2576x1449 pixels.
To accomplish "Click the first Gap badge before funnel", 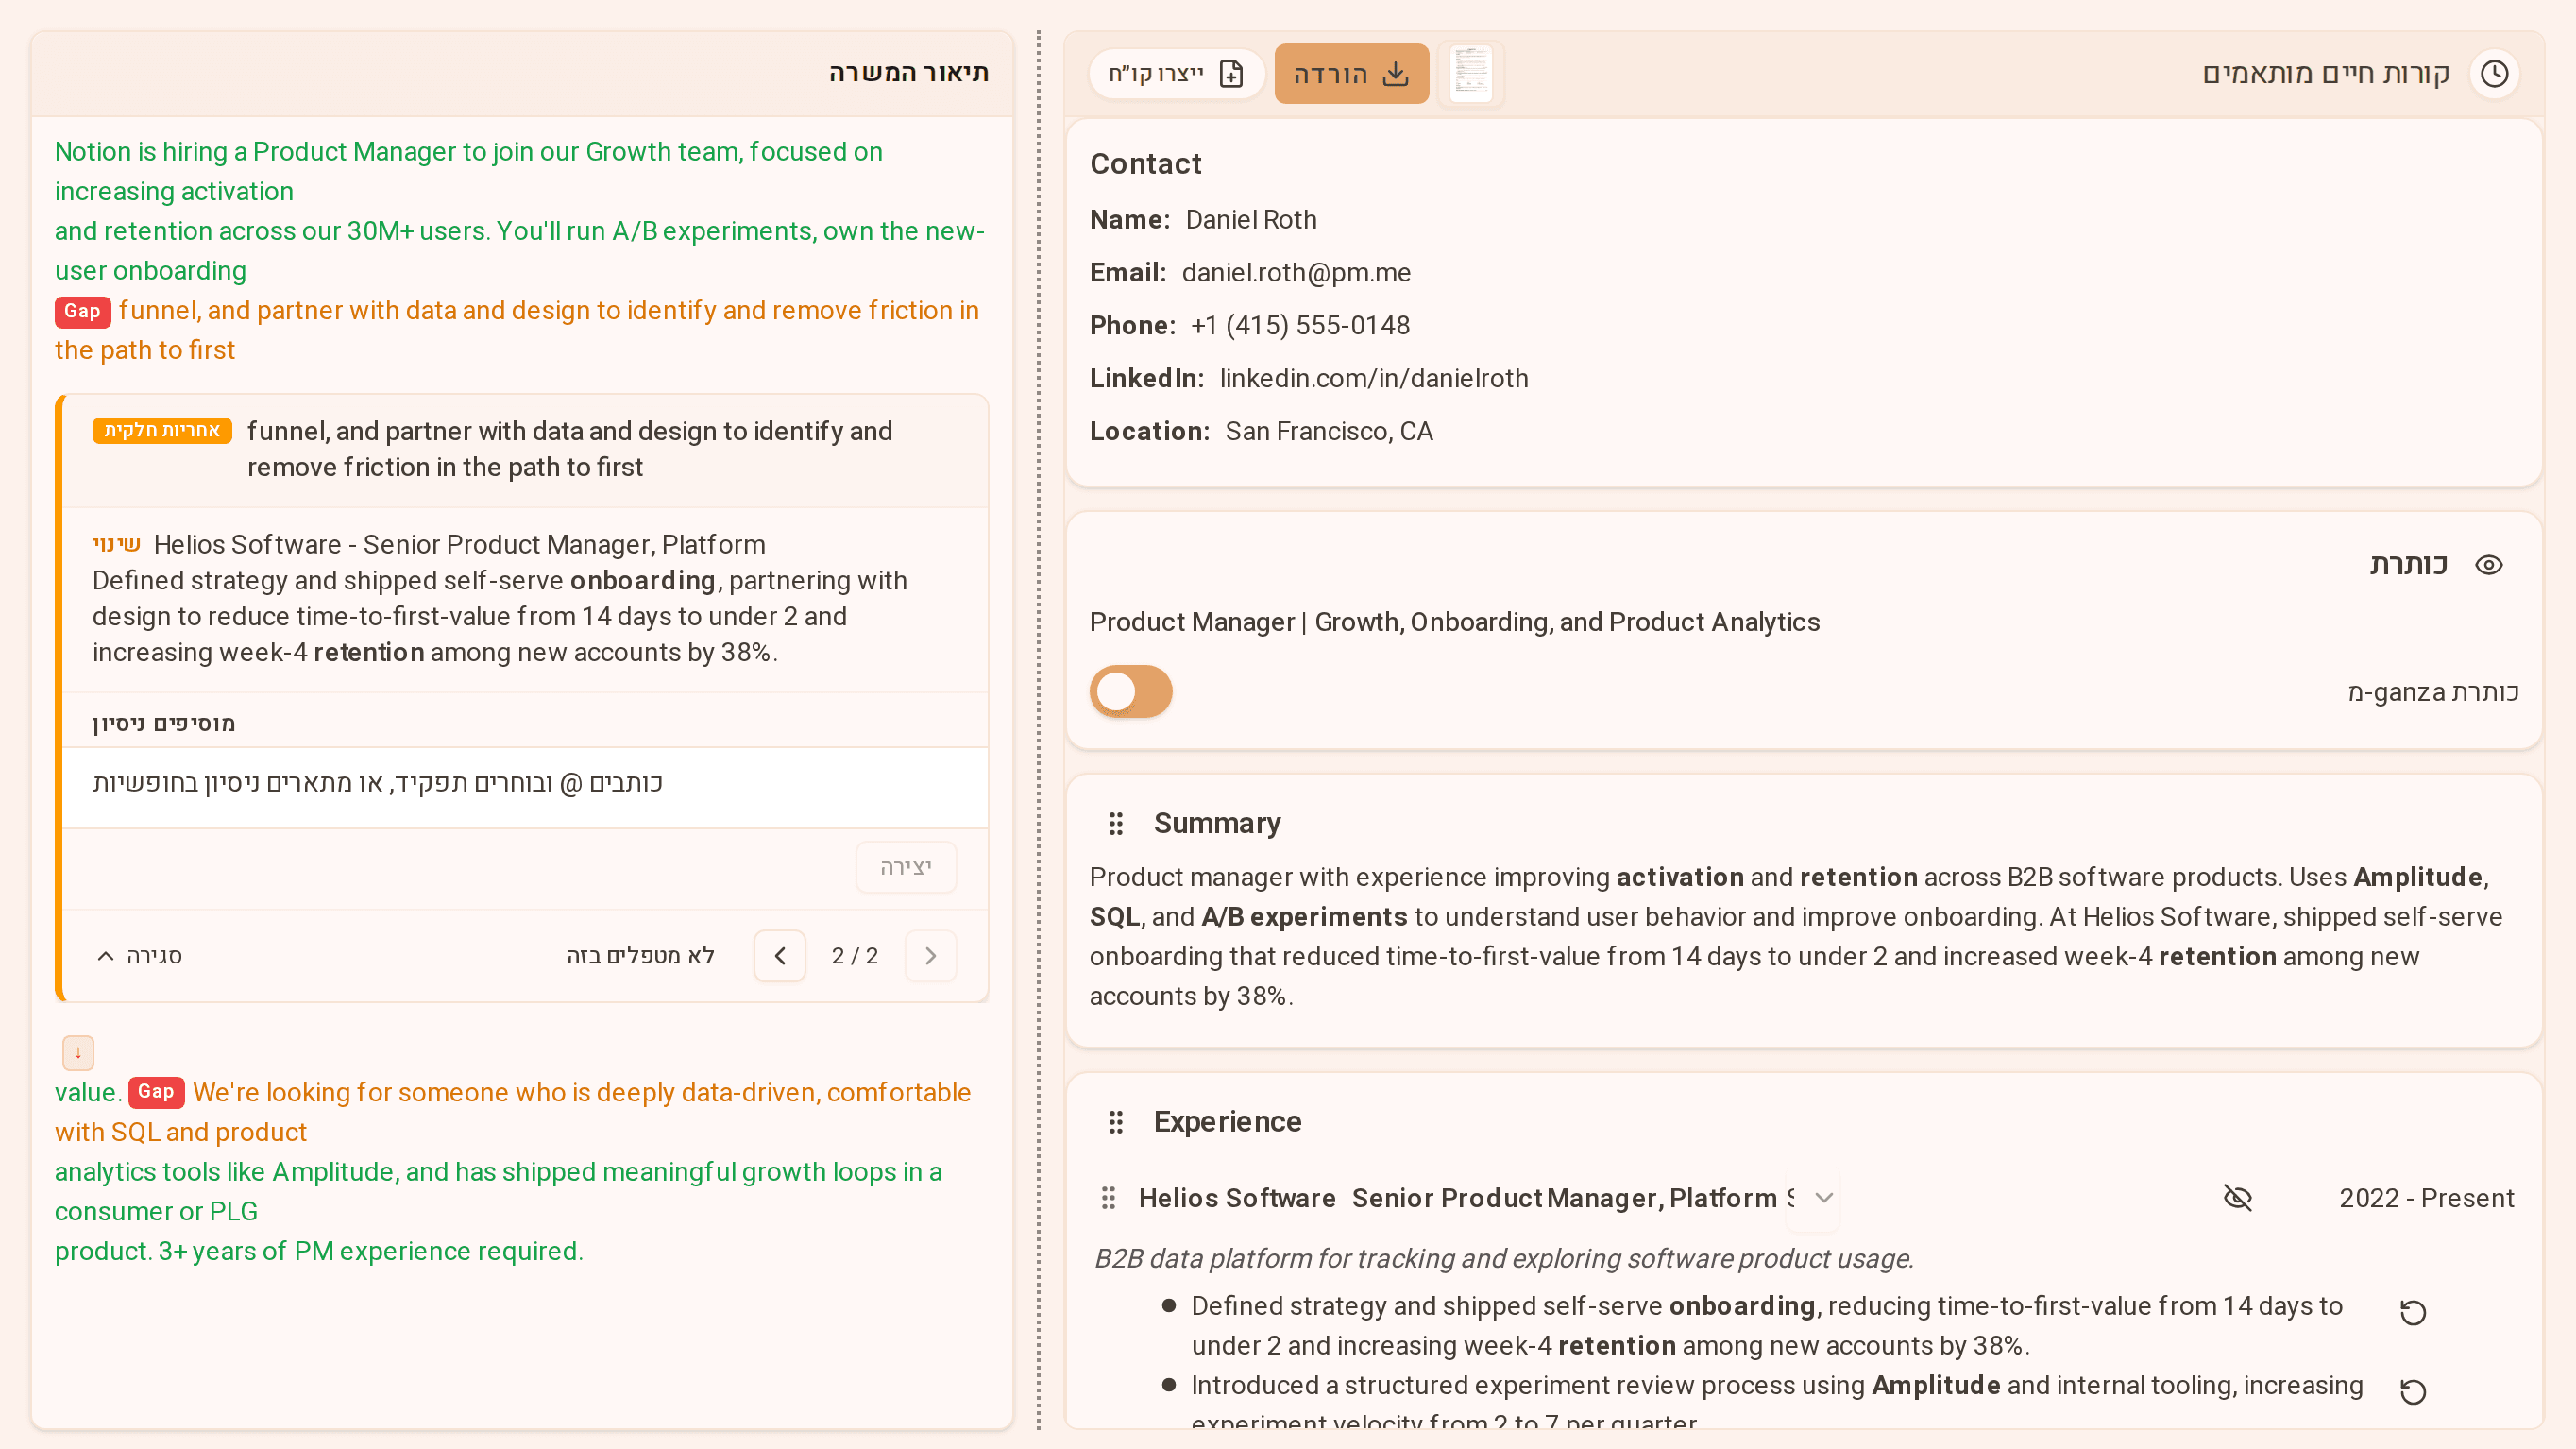I will tap(82, 311).
